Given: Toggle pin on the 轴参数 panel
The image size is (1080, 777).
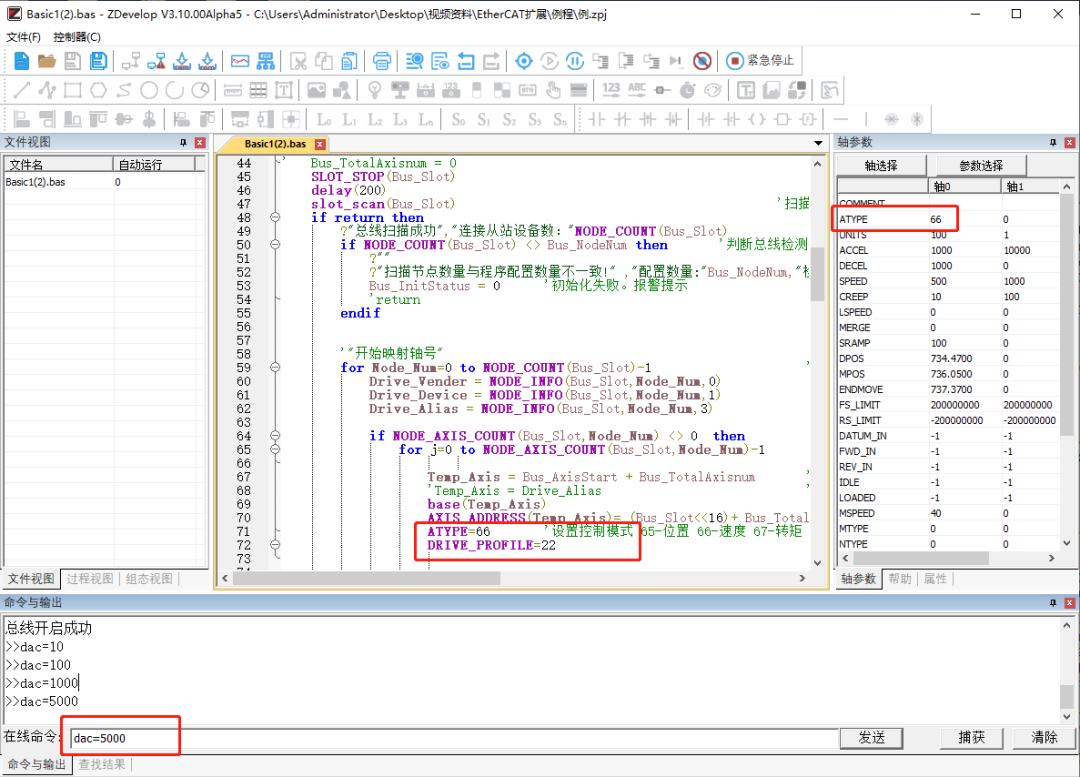Looking at the screenshot, I should (x=1053, y=143).
